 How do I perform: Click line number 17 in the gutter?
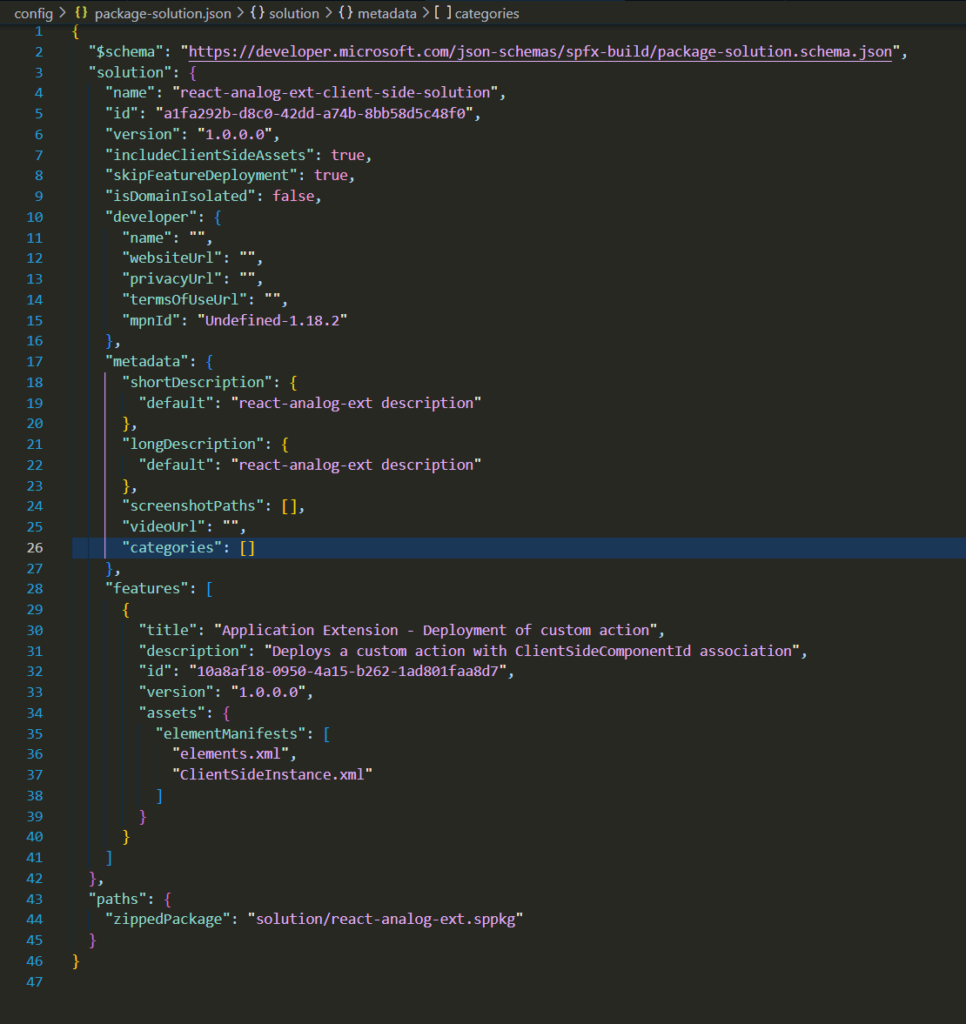[x=35, y=362]
